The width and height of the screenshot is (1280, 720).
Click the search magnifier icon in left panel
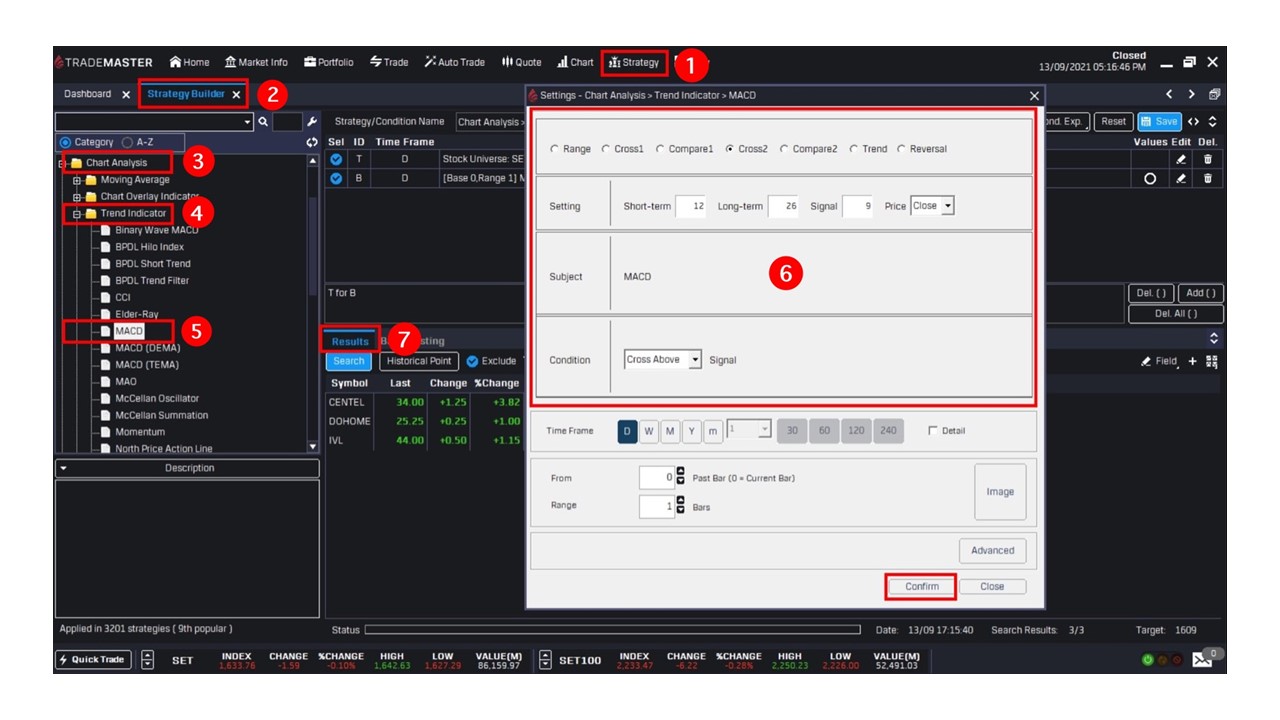point(263,122)
